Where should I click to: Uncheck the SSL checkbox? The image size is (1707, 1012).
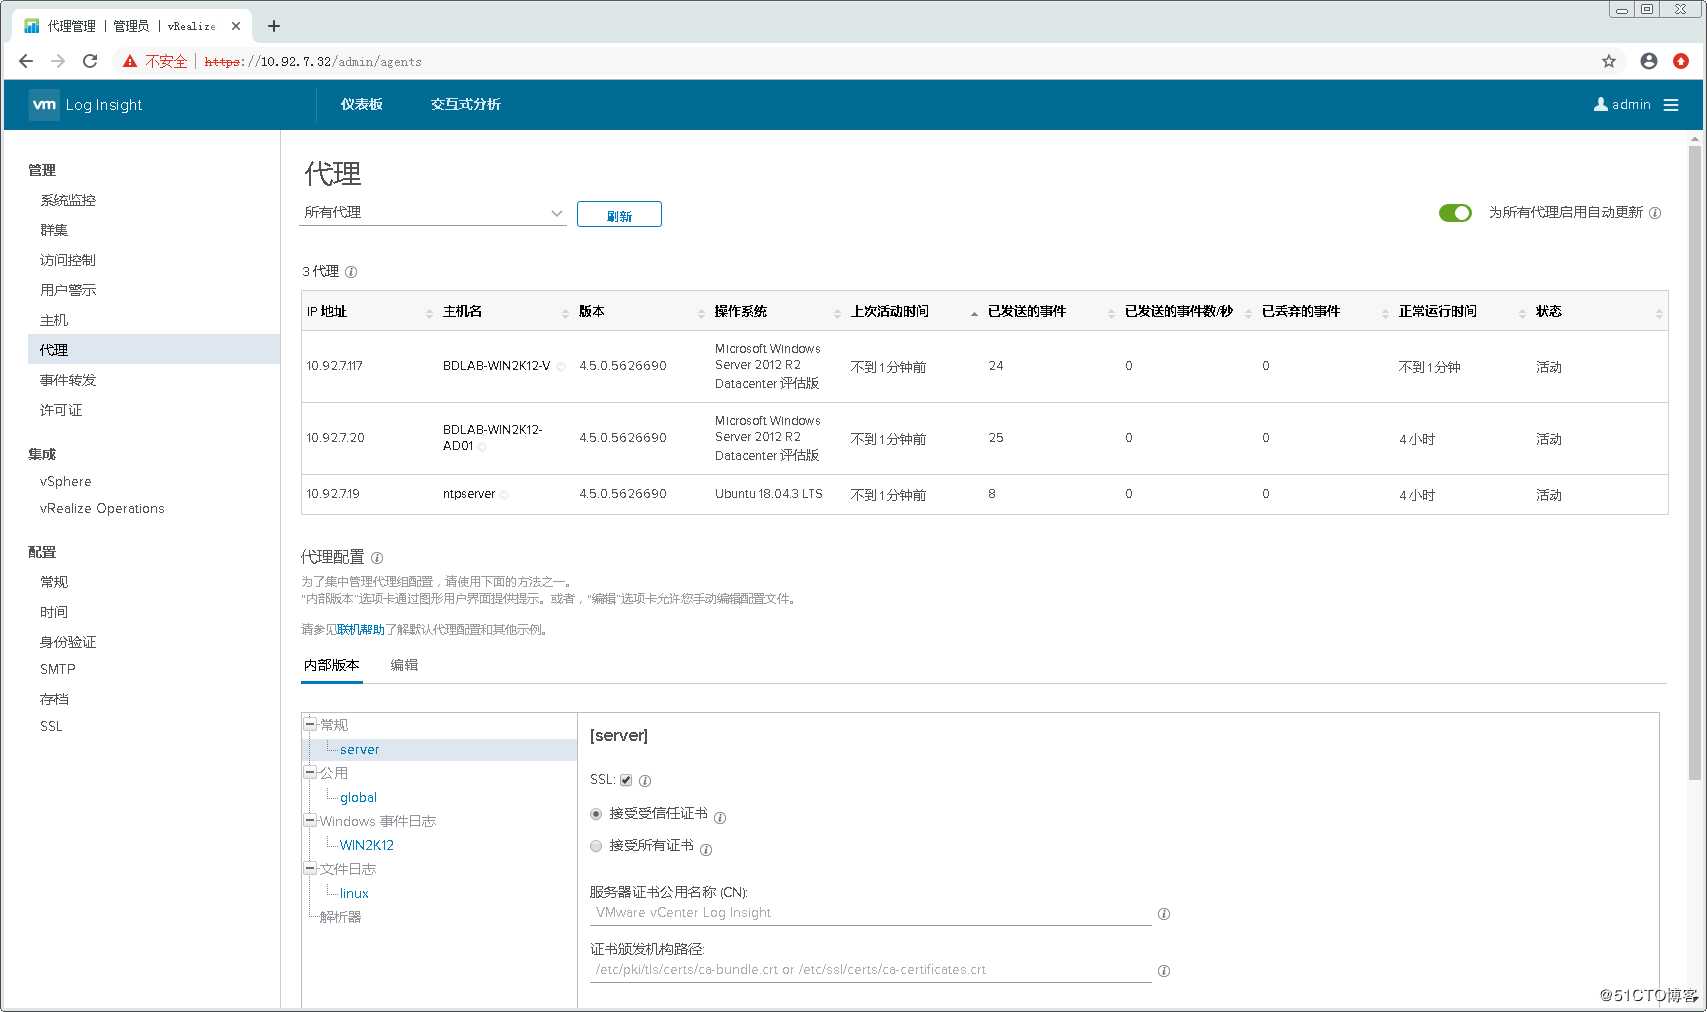pos(626,780)
